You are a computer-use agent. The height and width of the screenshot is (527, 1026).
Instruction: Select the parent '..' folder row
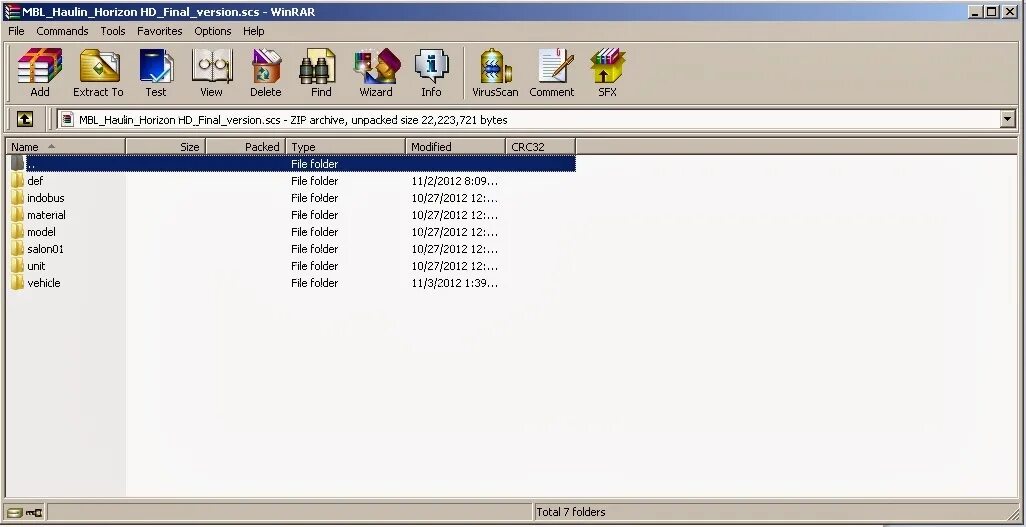point(292,164)
